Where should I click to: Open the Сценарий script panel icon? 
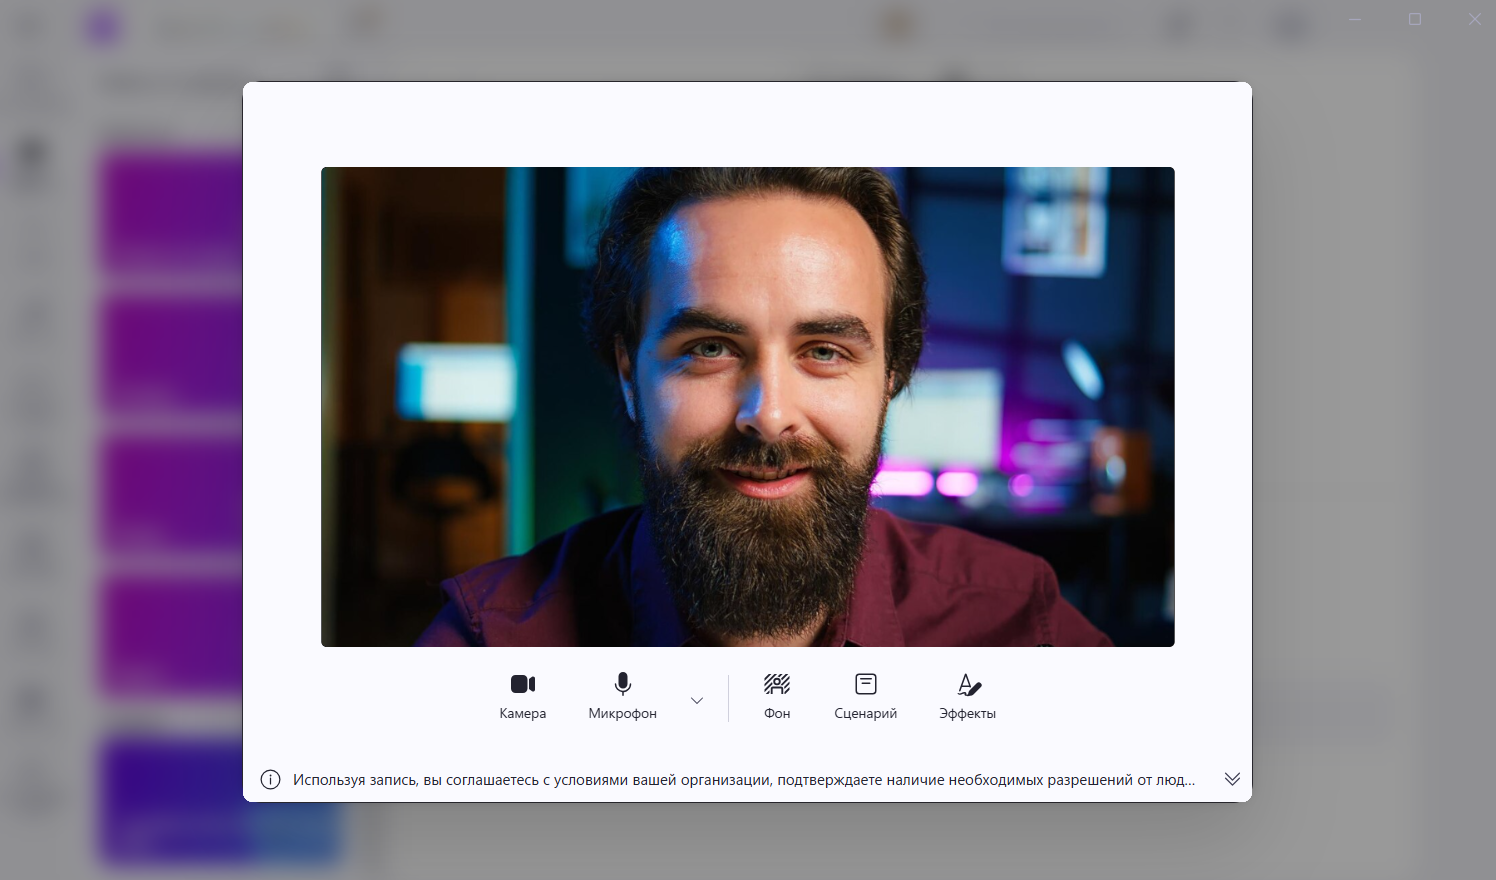click(866, 684)
